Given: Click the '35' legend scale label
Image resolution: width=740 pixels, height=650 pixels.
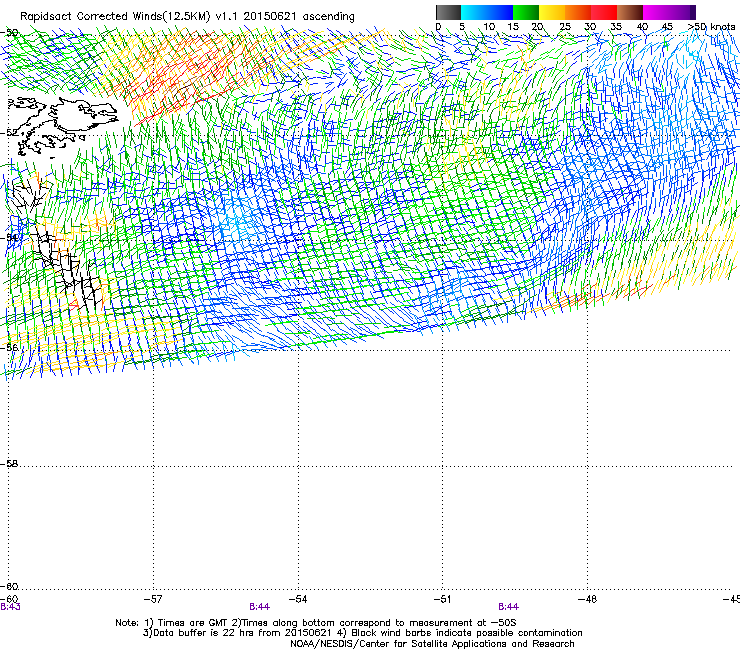Looking at the screenshot, I should click(x=616, y=27).
